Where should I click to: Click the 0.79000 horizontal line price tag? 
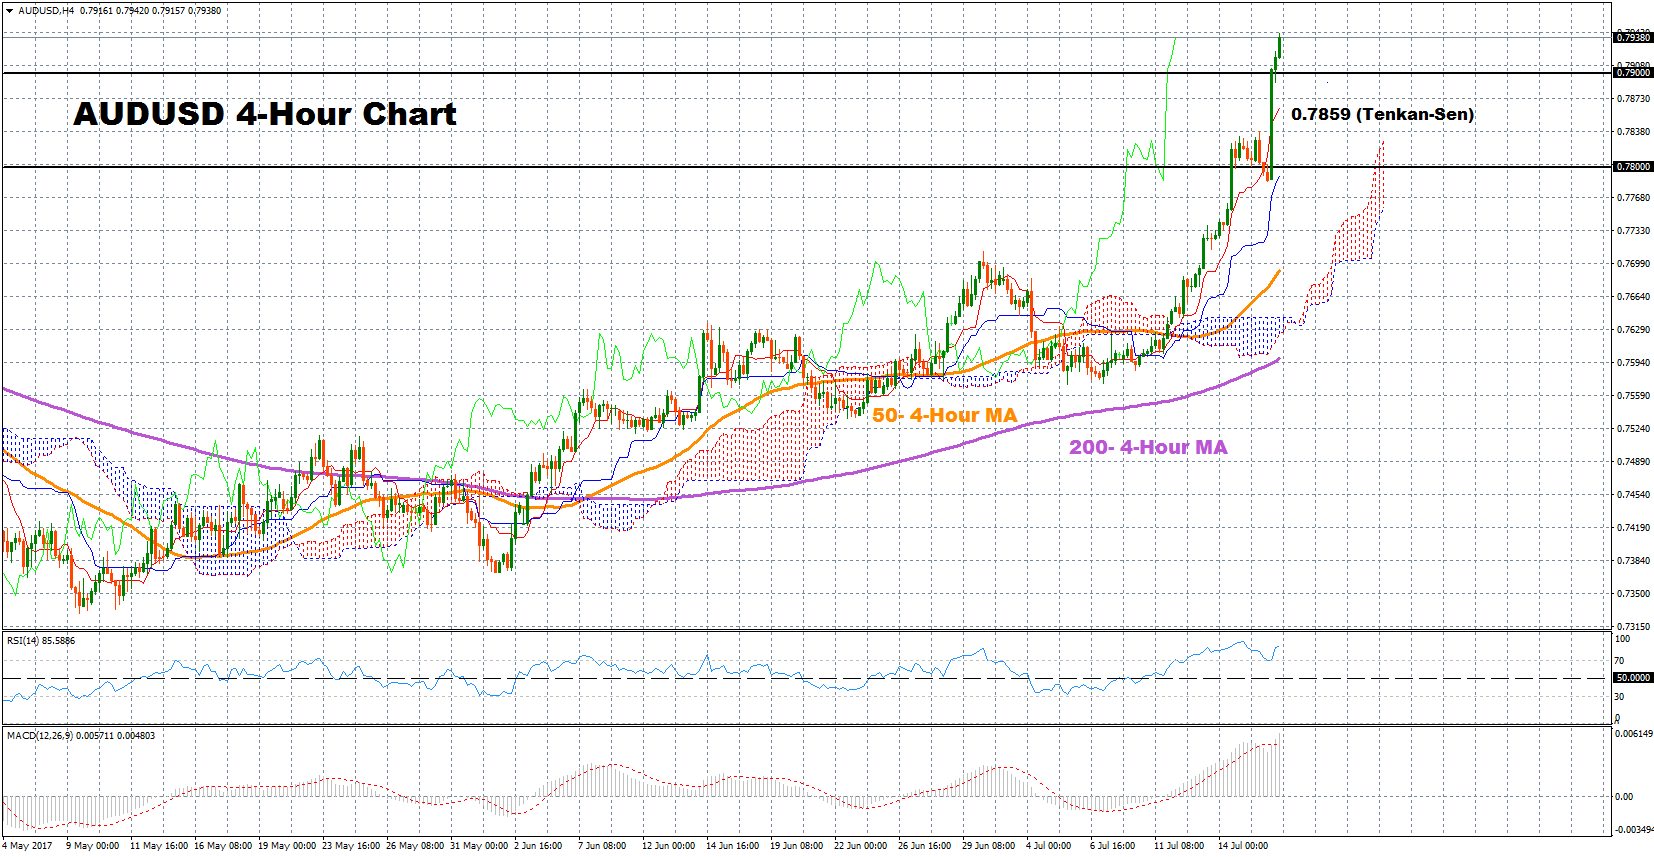(x=1633, y=73)
